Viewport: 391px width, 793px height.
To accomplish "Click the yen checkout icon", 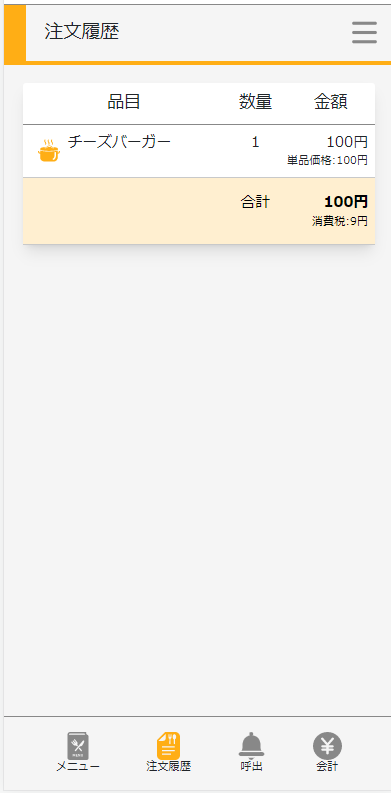I will click(327, 745).
